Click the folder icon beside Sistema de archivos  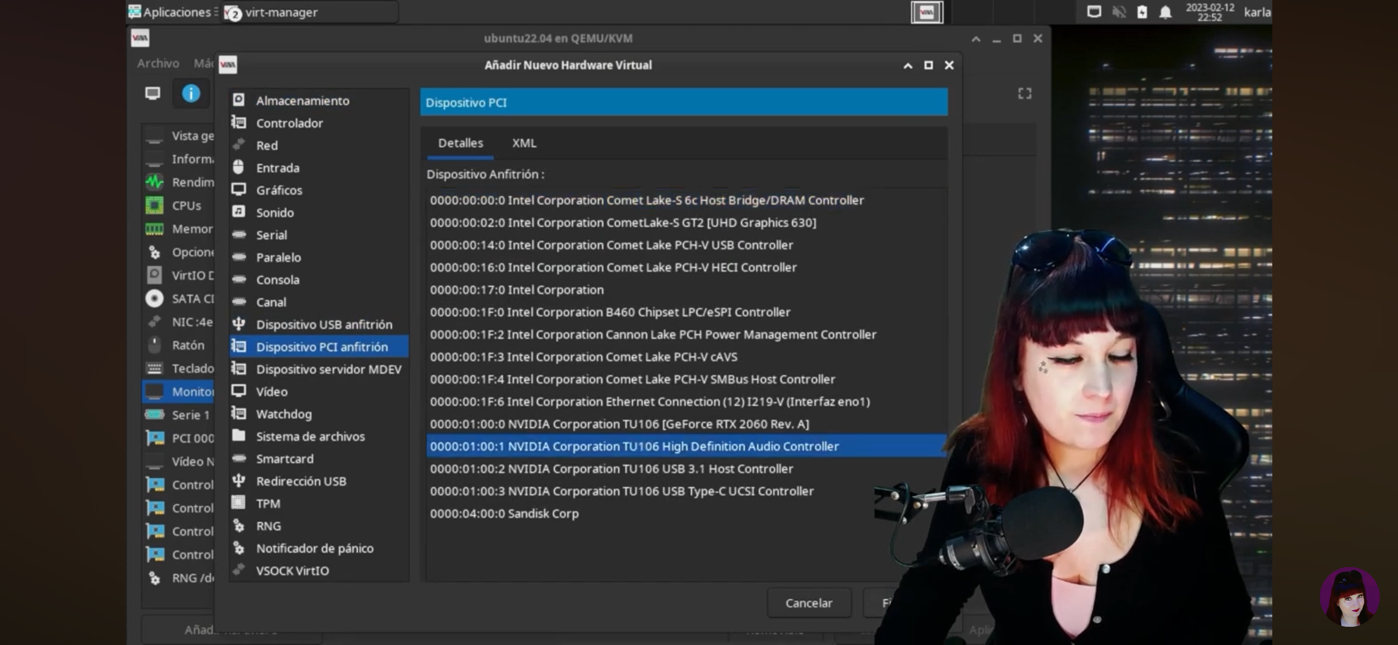[239, 436]
